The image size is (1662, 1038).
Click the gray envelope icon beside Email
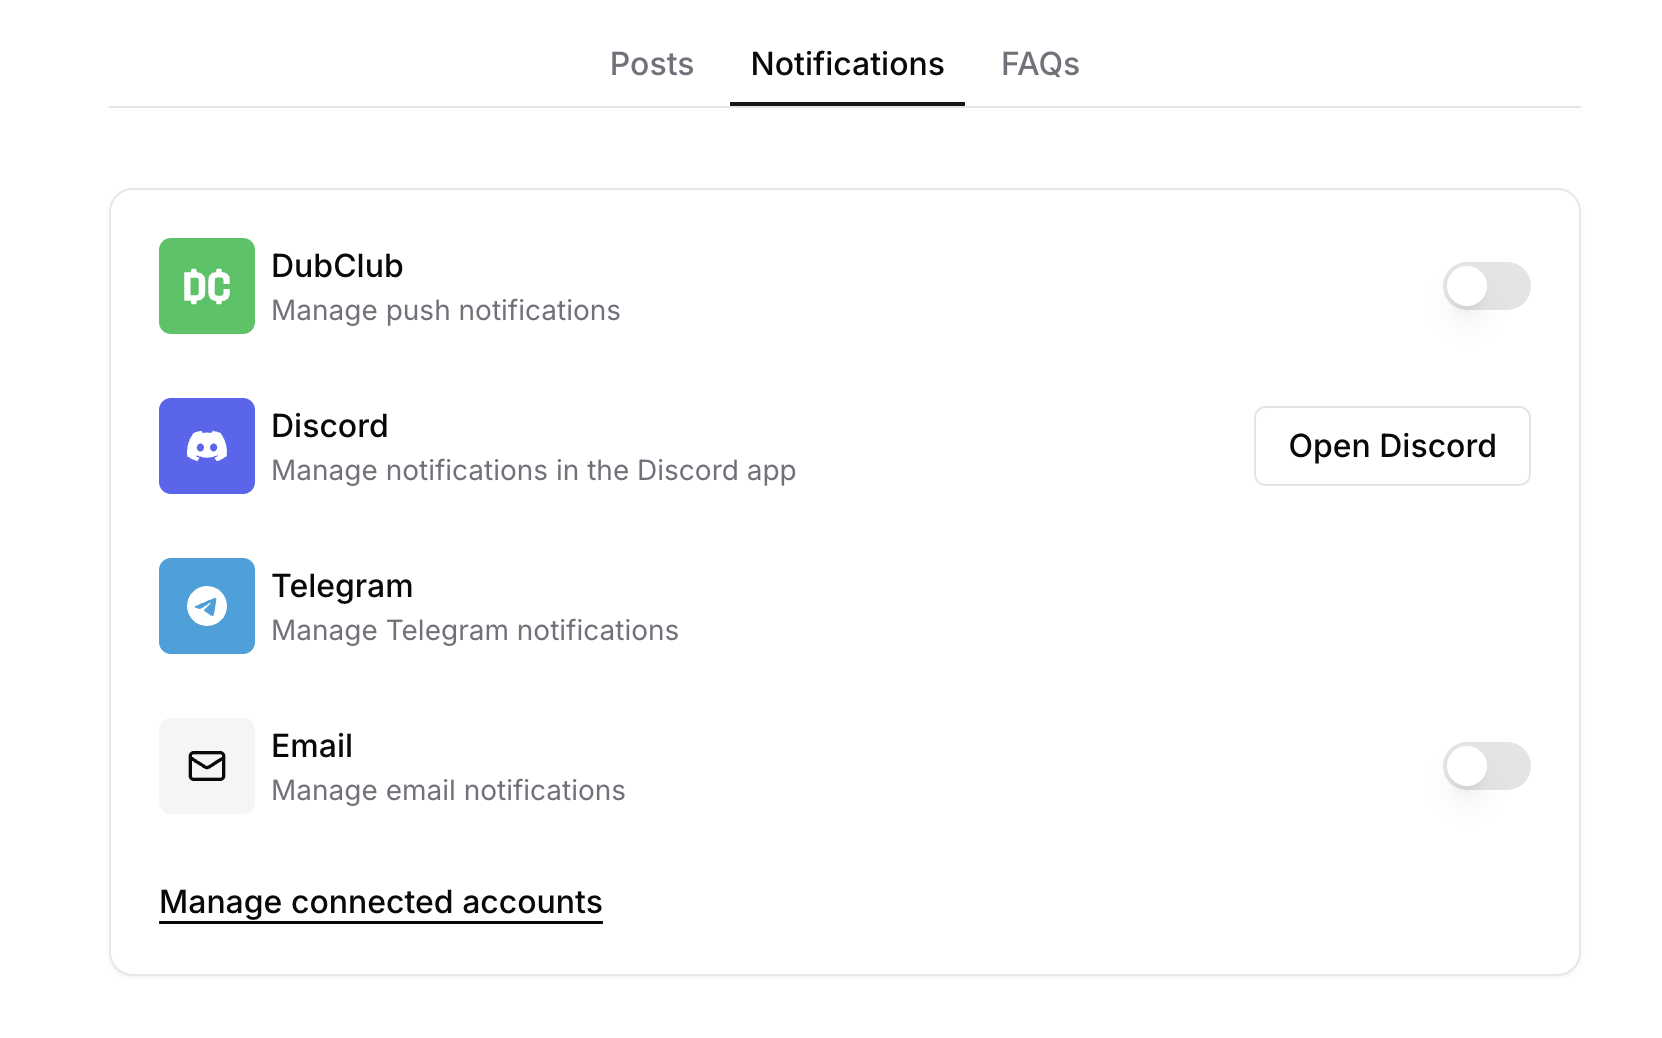(x=206, y=766)
